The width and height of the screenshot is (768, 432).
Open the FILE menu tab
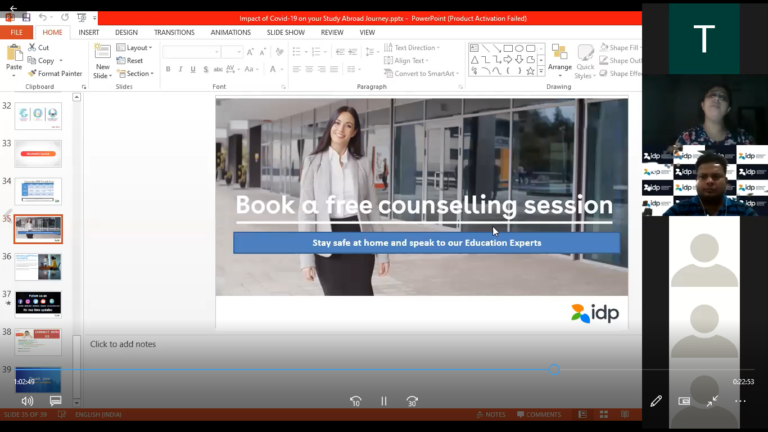16,32
